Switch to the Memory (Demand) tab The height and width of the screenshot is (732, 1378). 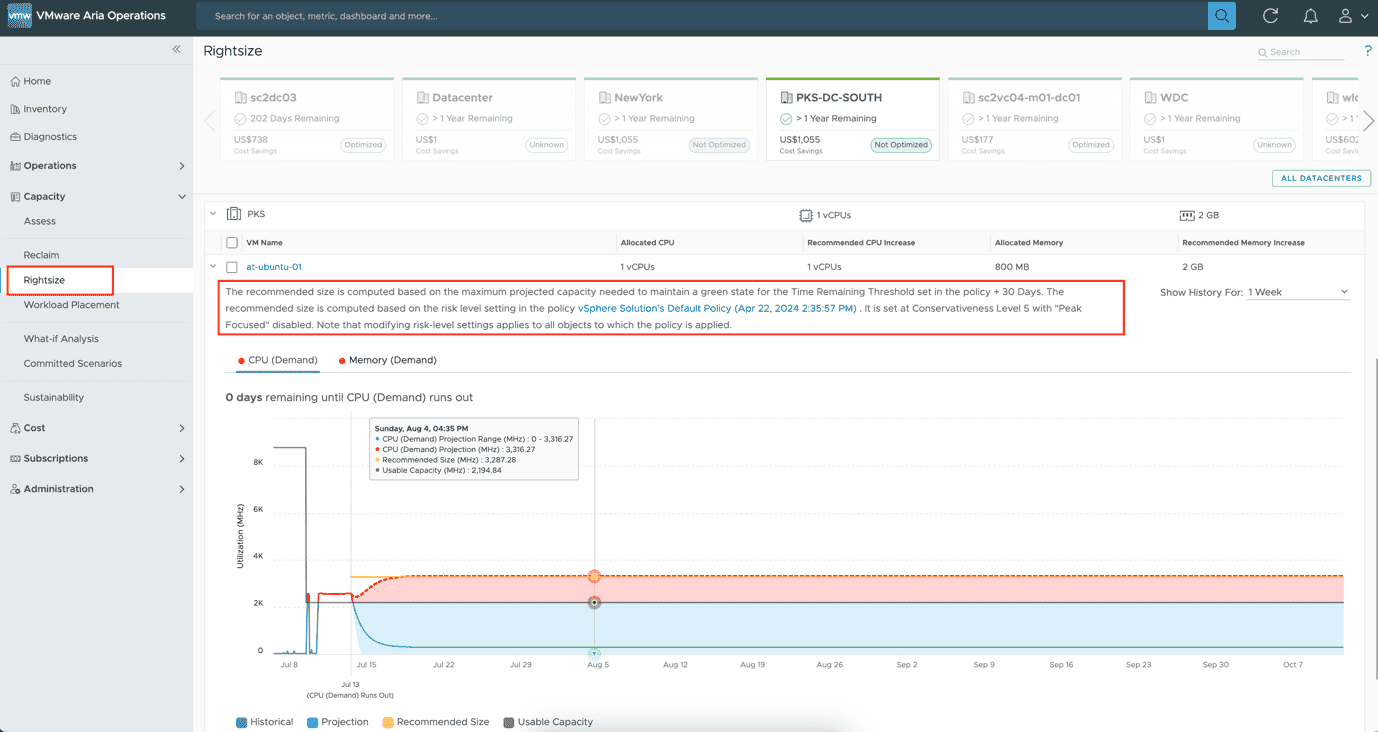(392, 360)
